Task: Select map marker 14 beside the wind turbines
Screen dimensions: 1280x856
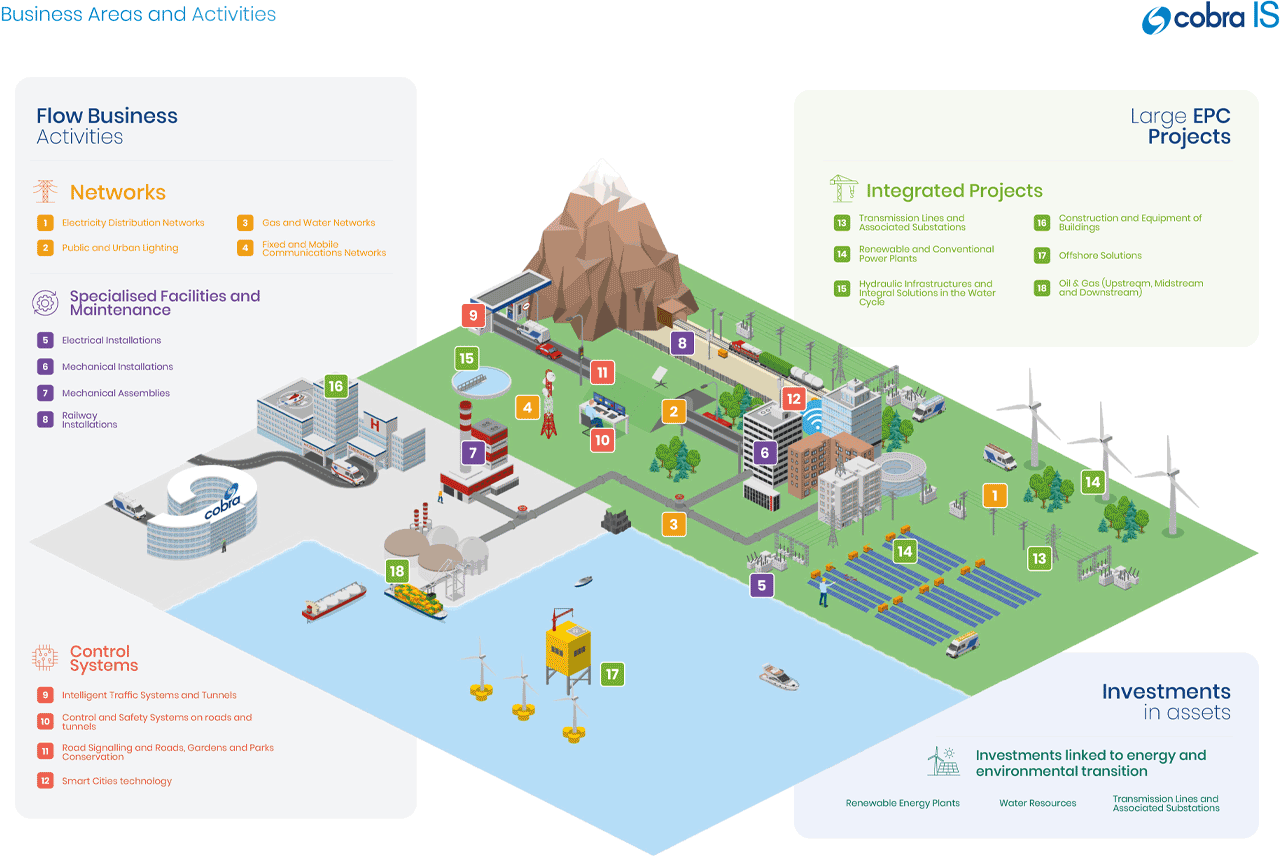Action: click(x=1092, y=482)
